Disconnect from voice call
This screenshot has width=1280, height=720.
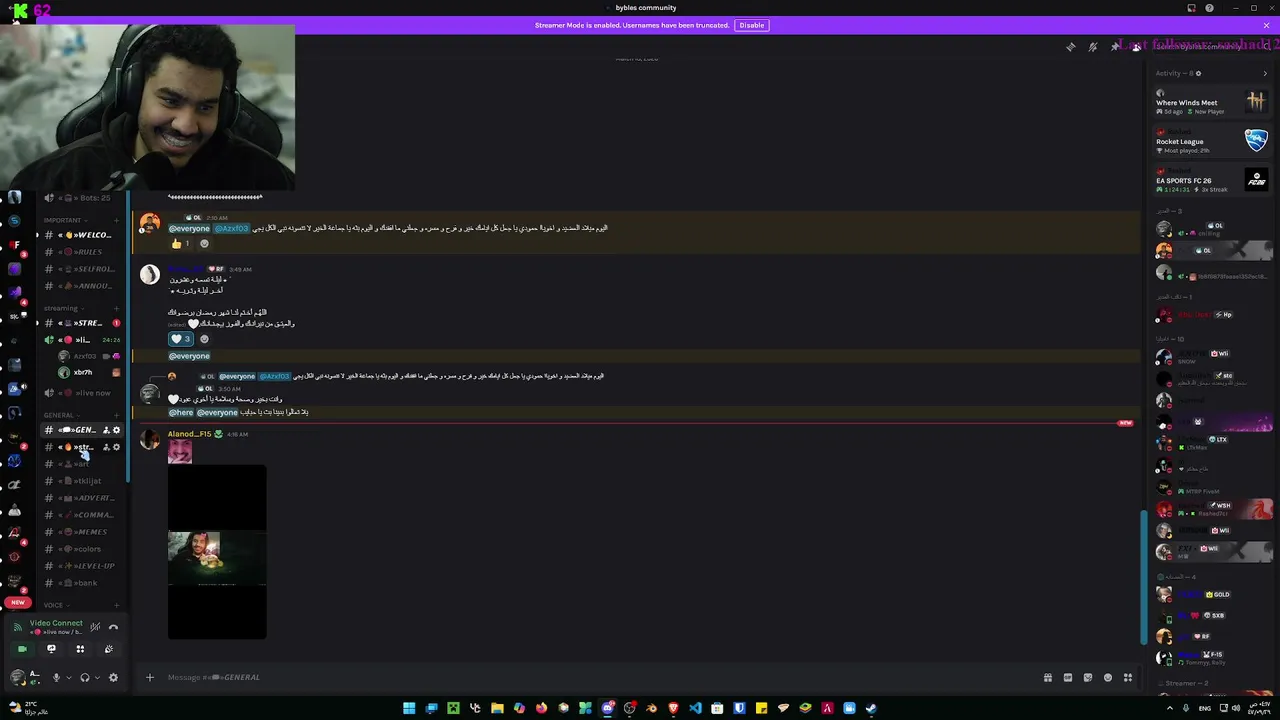click(113, 627)
